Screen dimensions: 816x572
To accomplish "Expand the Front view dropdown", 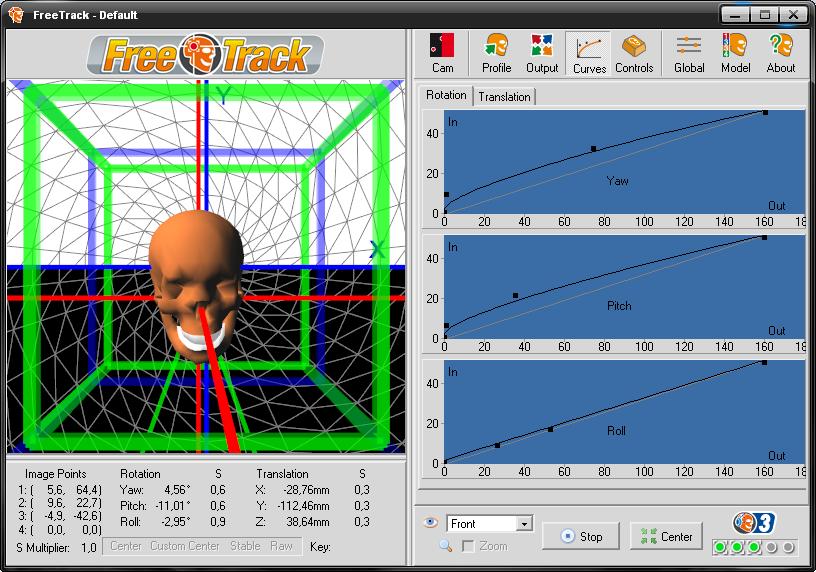I will pos(525,524).
